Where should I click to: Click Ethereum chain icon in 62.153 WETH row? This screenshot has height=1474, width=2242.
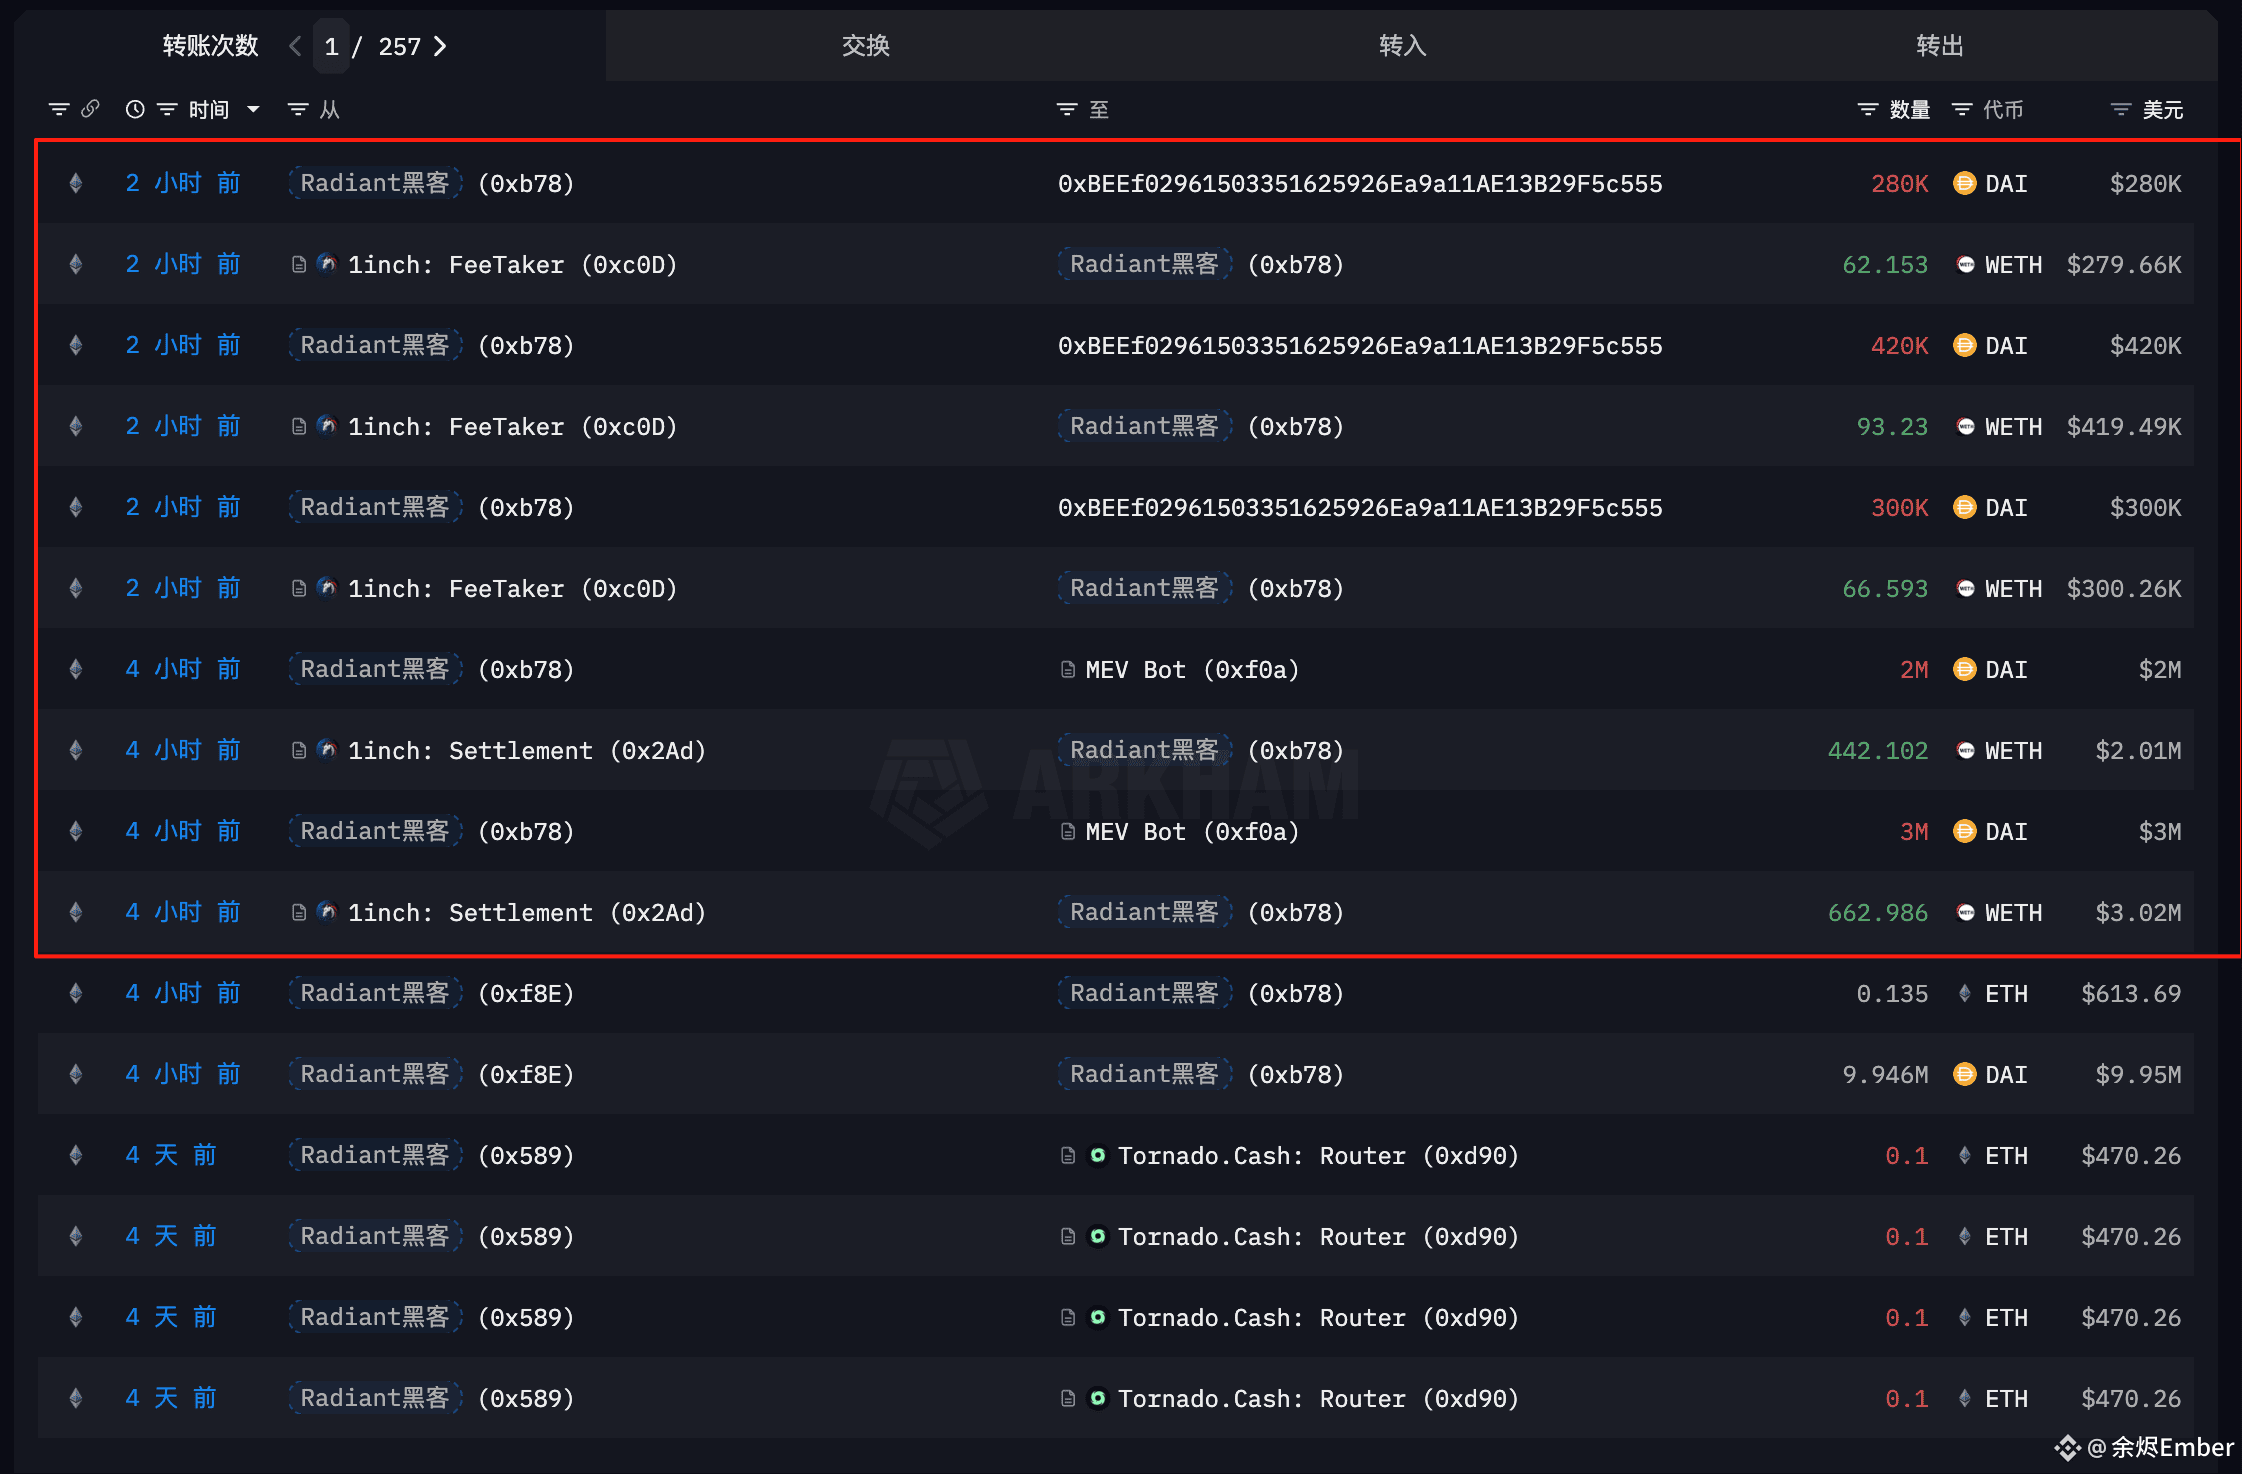pos(75,264)
